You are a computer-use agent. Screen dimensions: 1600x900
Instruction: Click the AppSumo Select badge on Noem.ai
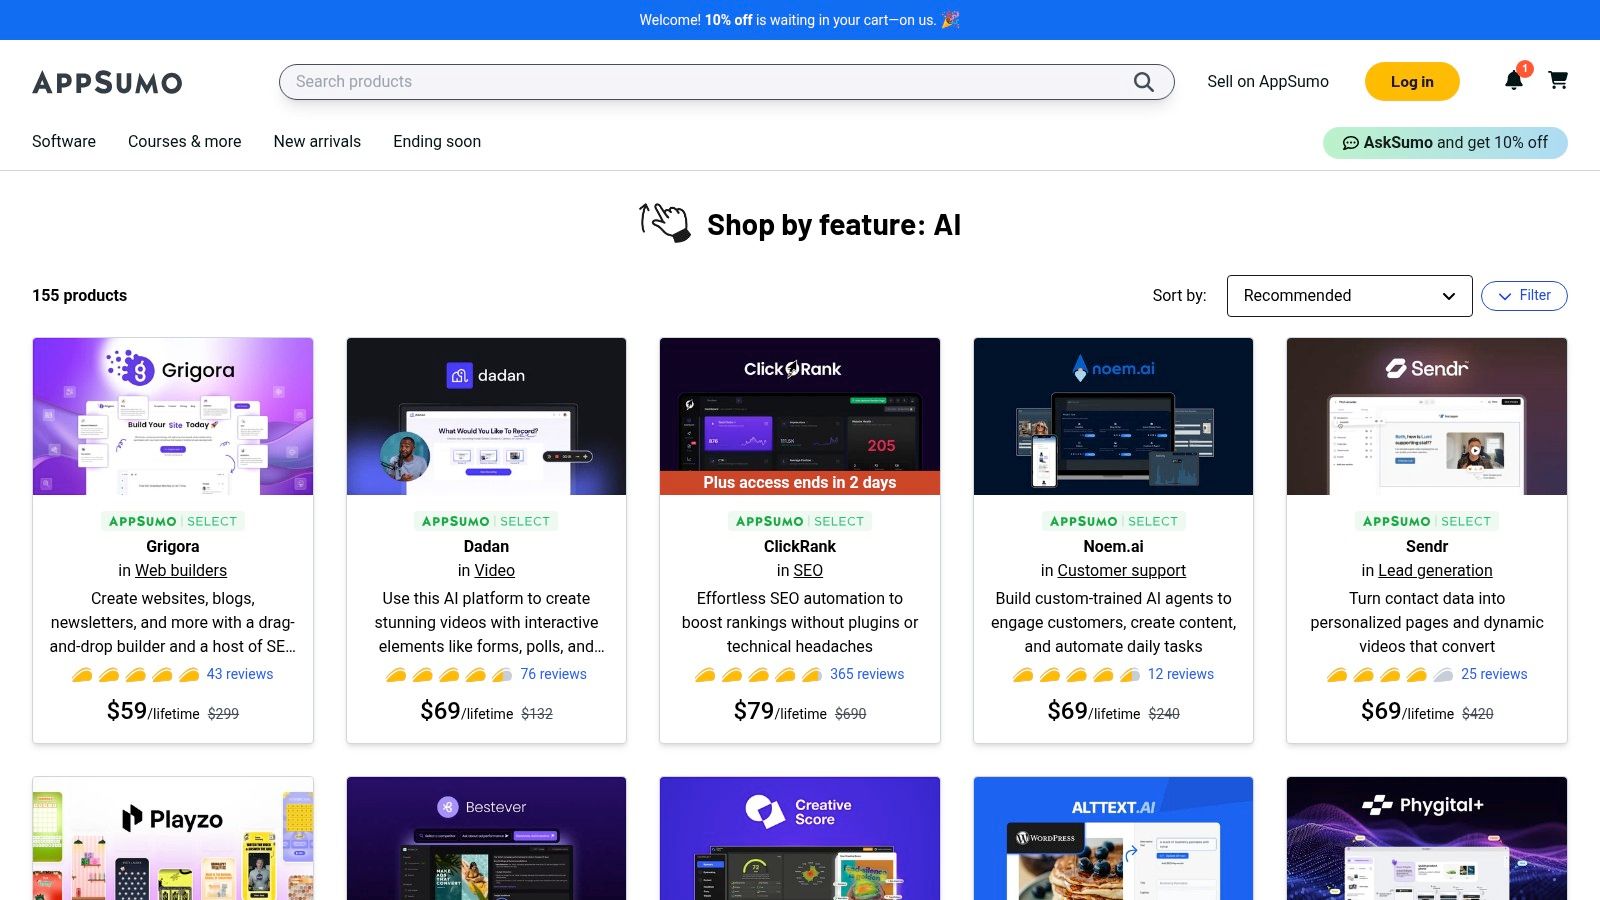coord(1113,521)
